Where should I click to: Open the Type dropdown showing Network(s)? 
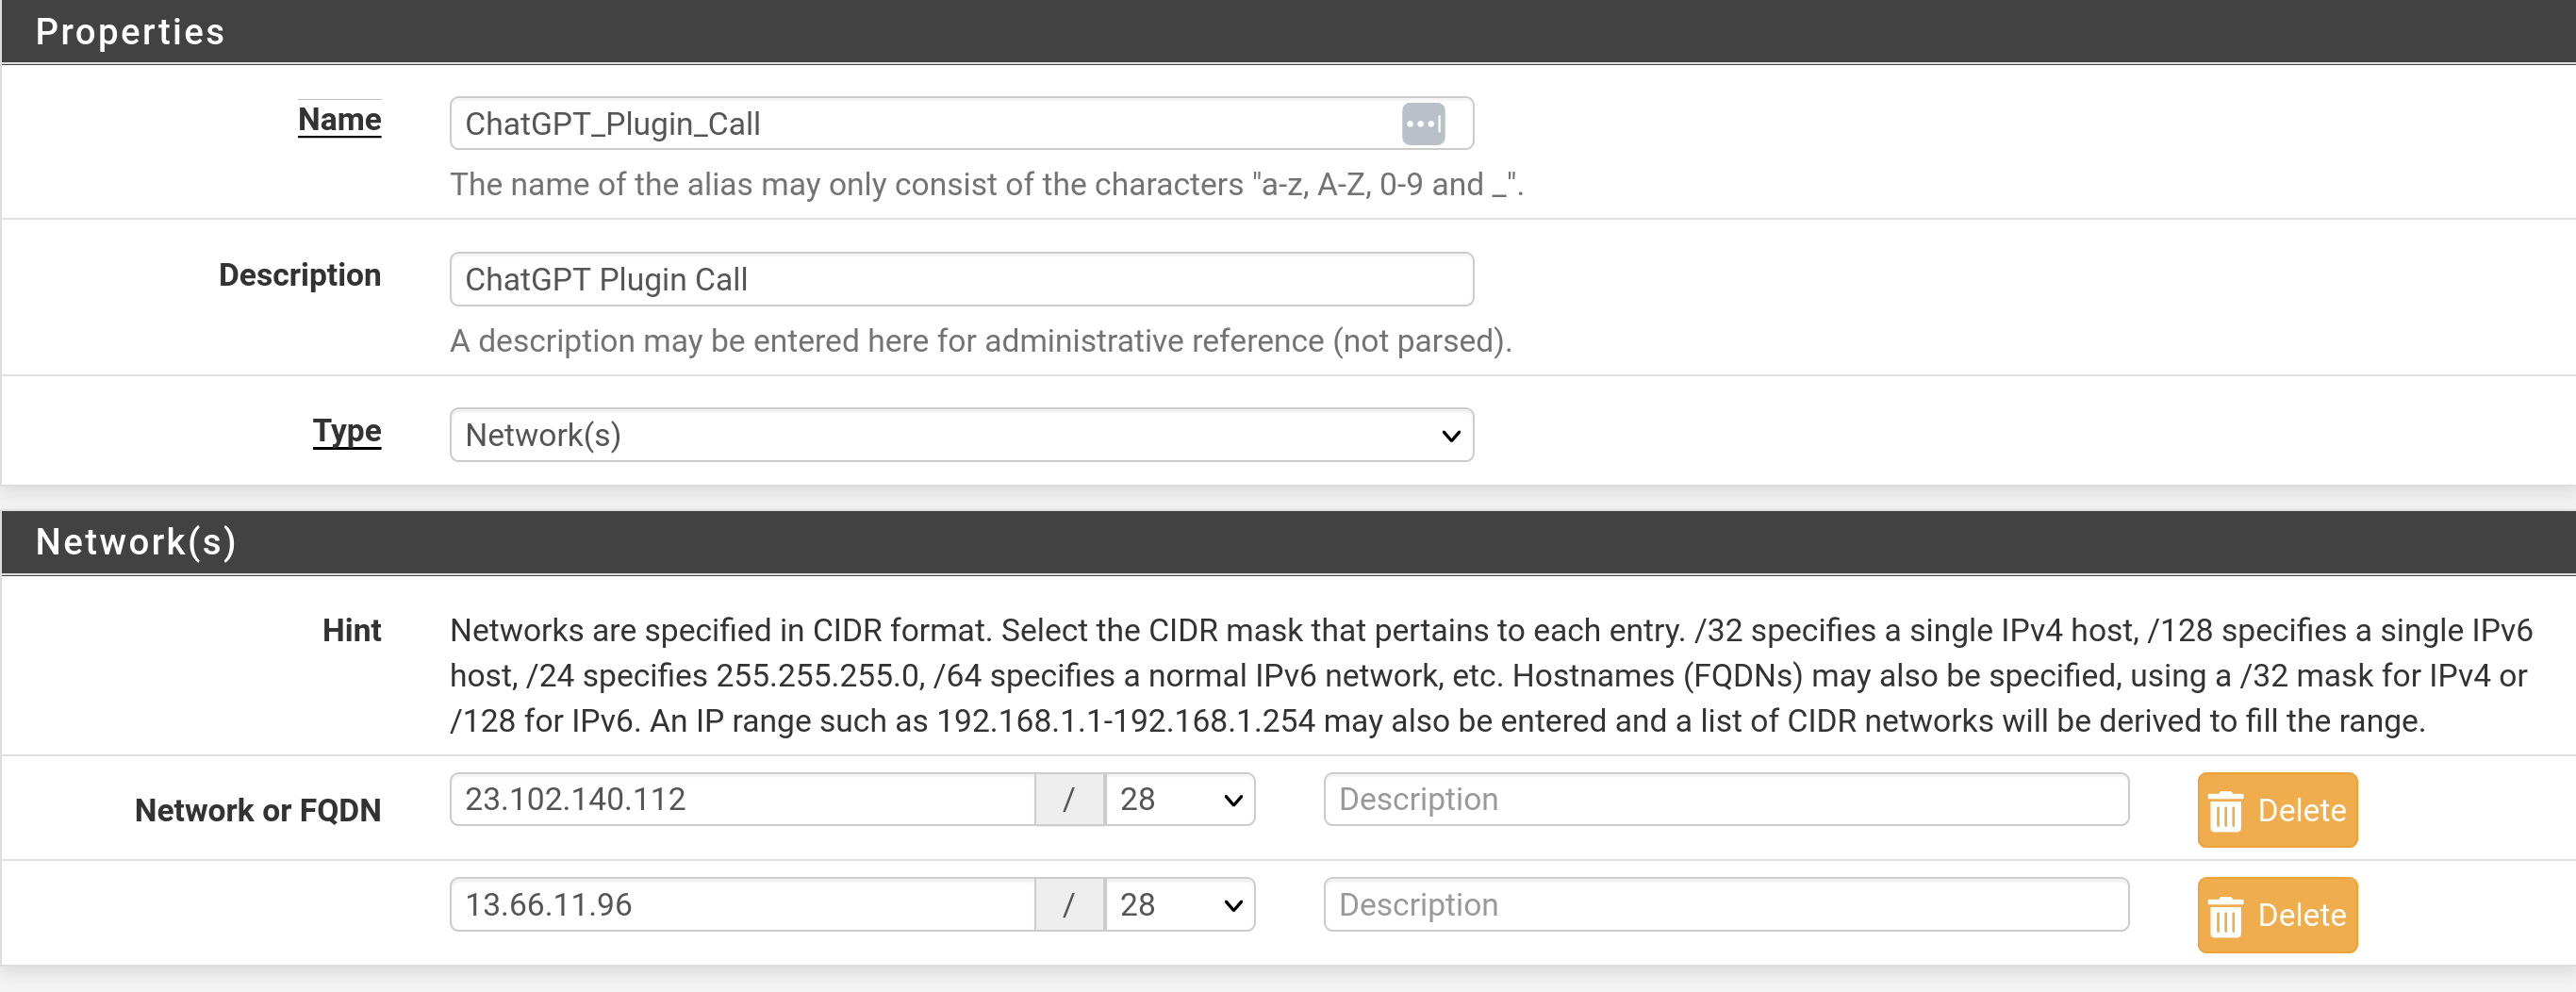pyautogui.click(x=961, y=435)
